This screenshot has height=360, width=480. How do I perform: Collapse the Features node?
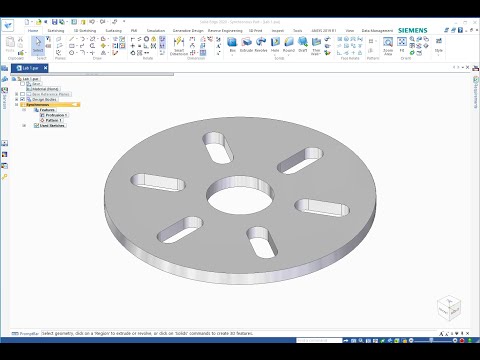(24, 110)
